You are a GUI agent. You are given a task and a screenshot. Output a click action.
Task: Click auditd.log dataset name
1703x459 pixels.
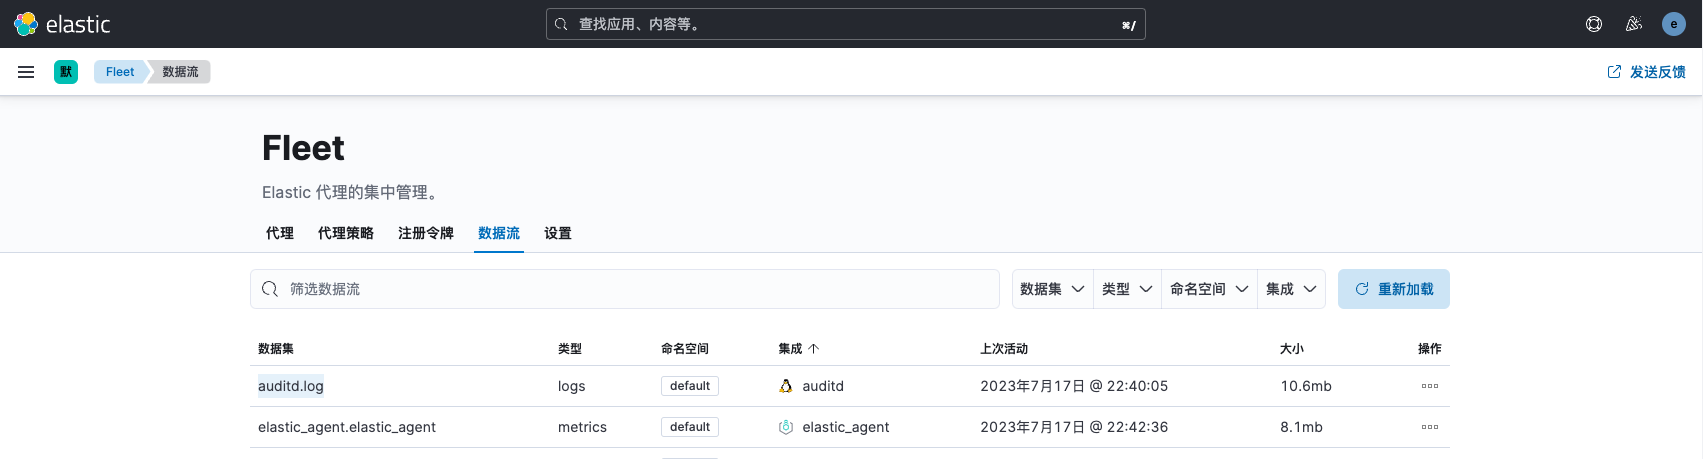click(291, 386)
